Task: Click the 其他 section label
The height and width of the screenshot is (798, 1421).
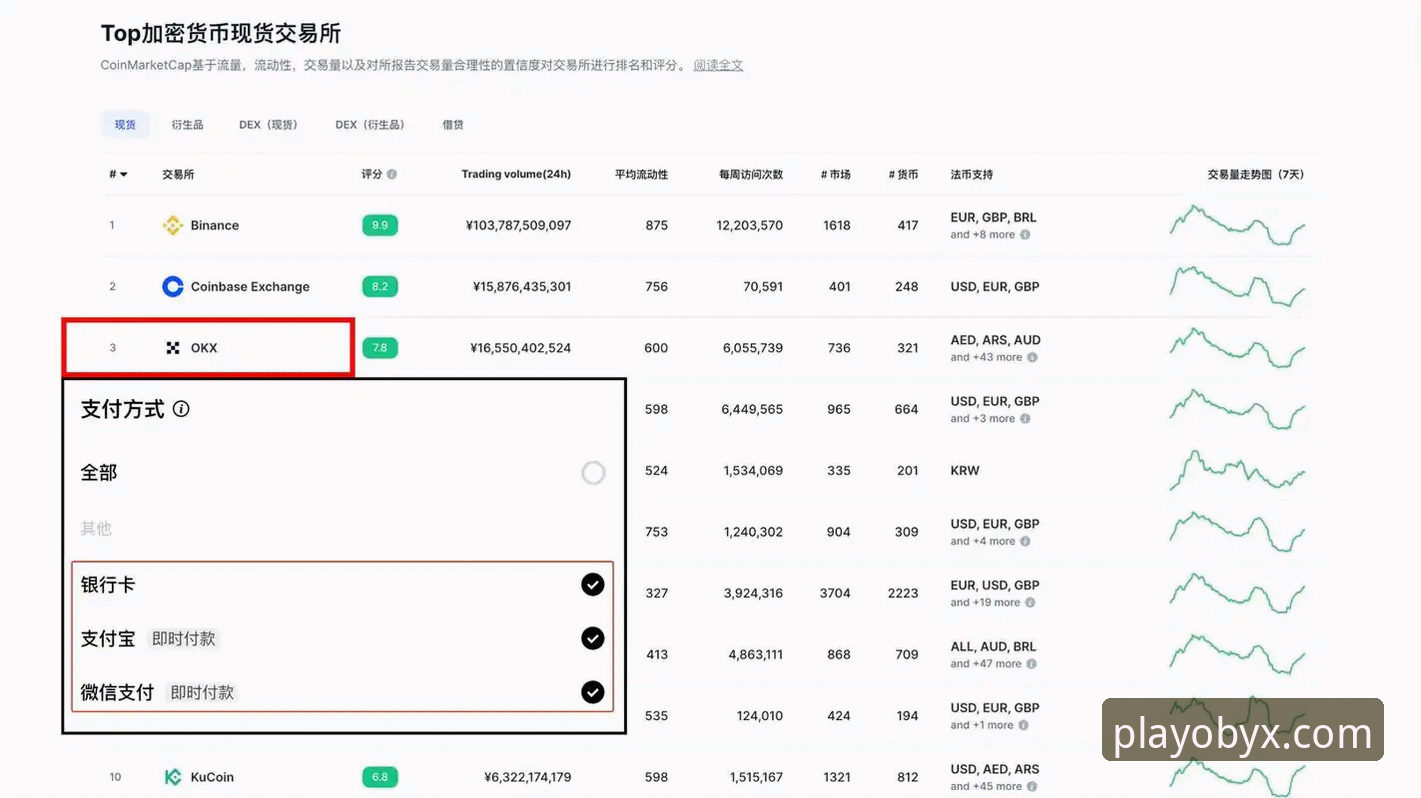Action: point(96,528)
